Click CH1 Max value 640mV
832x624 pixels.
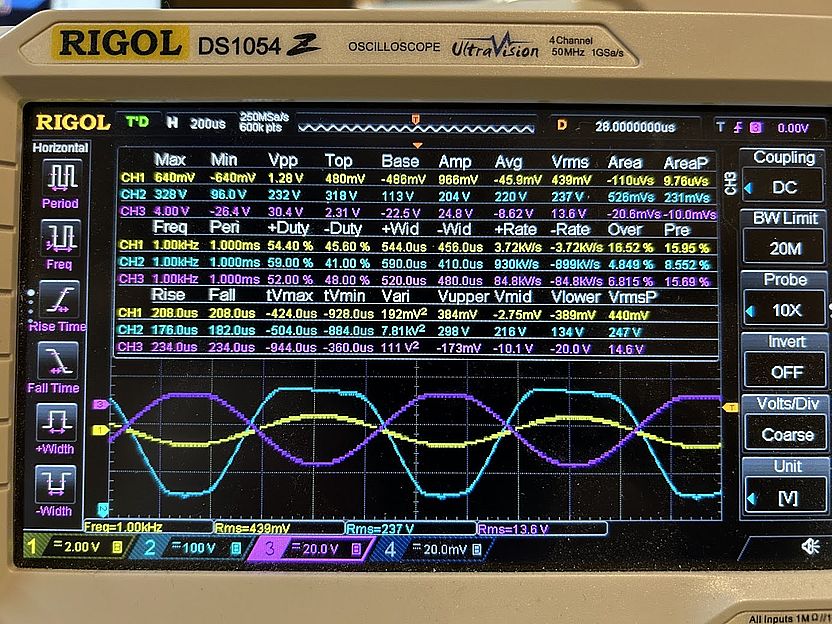pyautogui.click(x=175, y=177)
